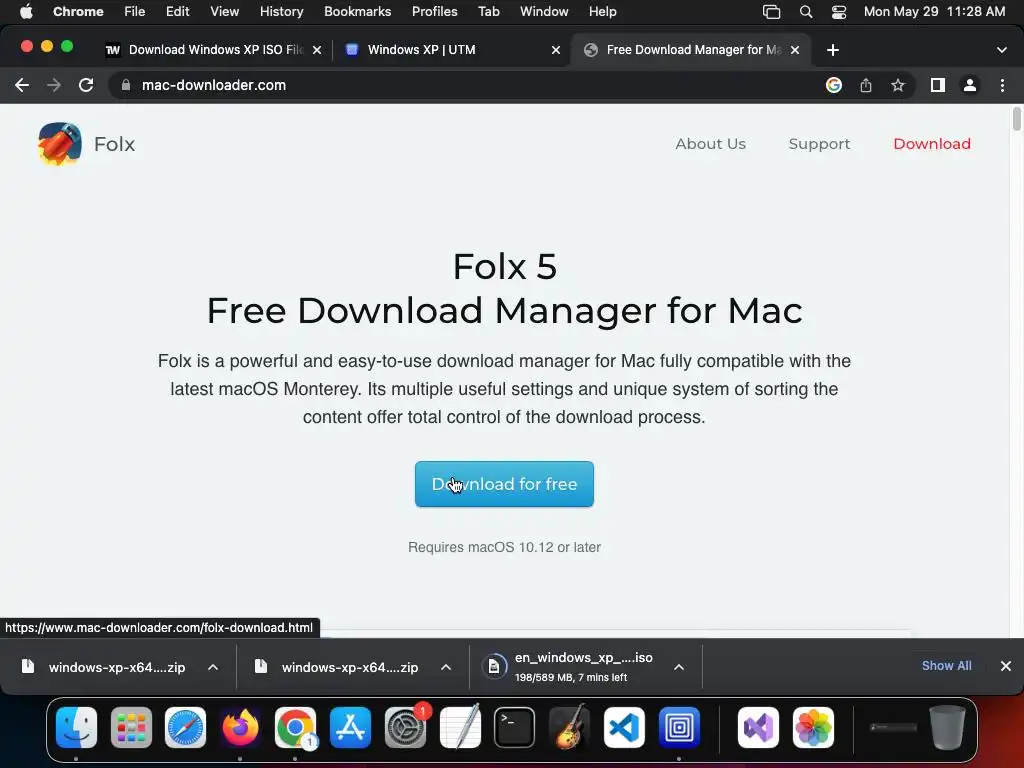The height and width of the screenshot is (768, 1024).
Task: Open the tab search chevron
Action: click(1002, 50)
